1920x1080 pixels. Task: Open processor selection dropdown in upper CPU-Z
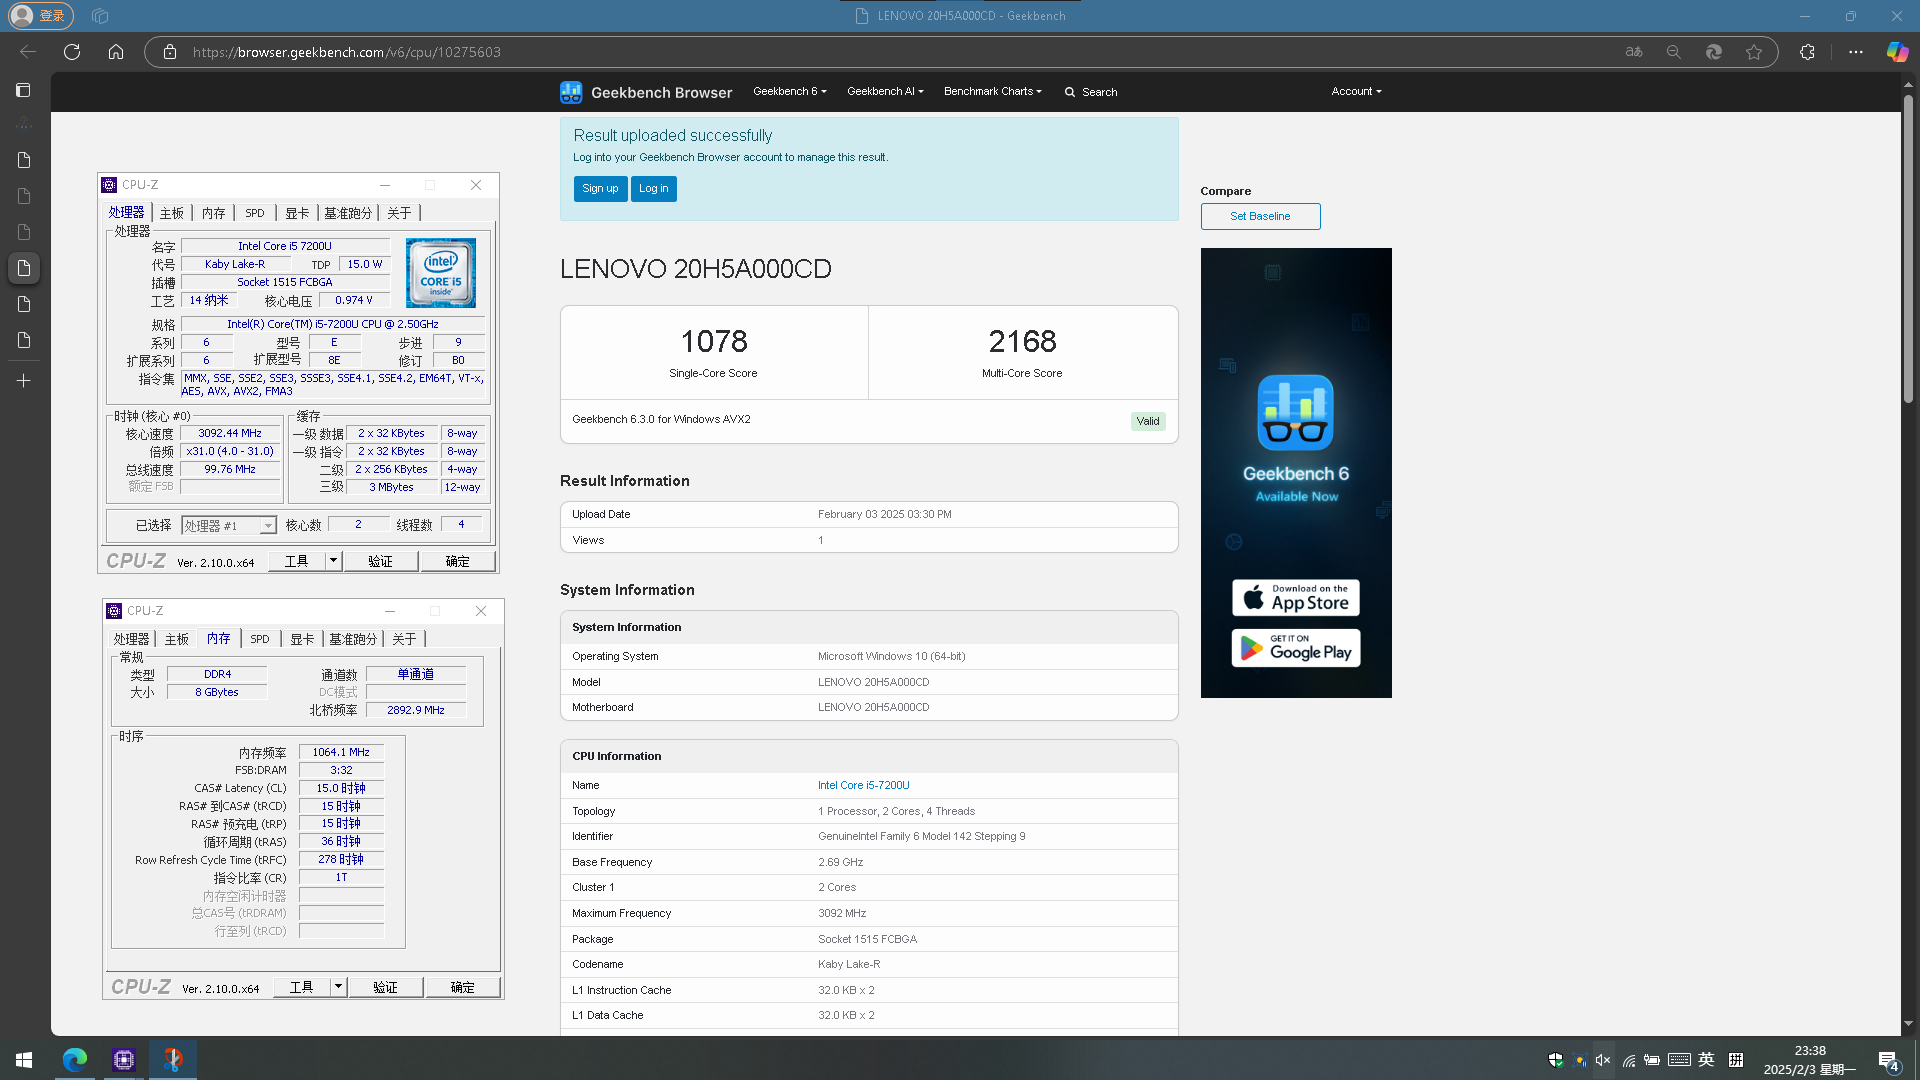pyautogui.click(x=268, y=526)
